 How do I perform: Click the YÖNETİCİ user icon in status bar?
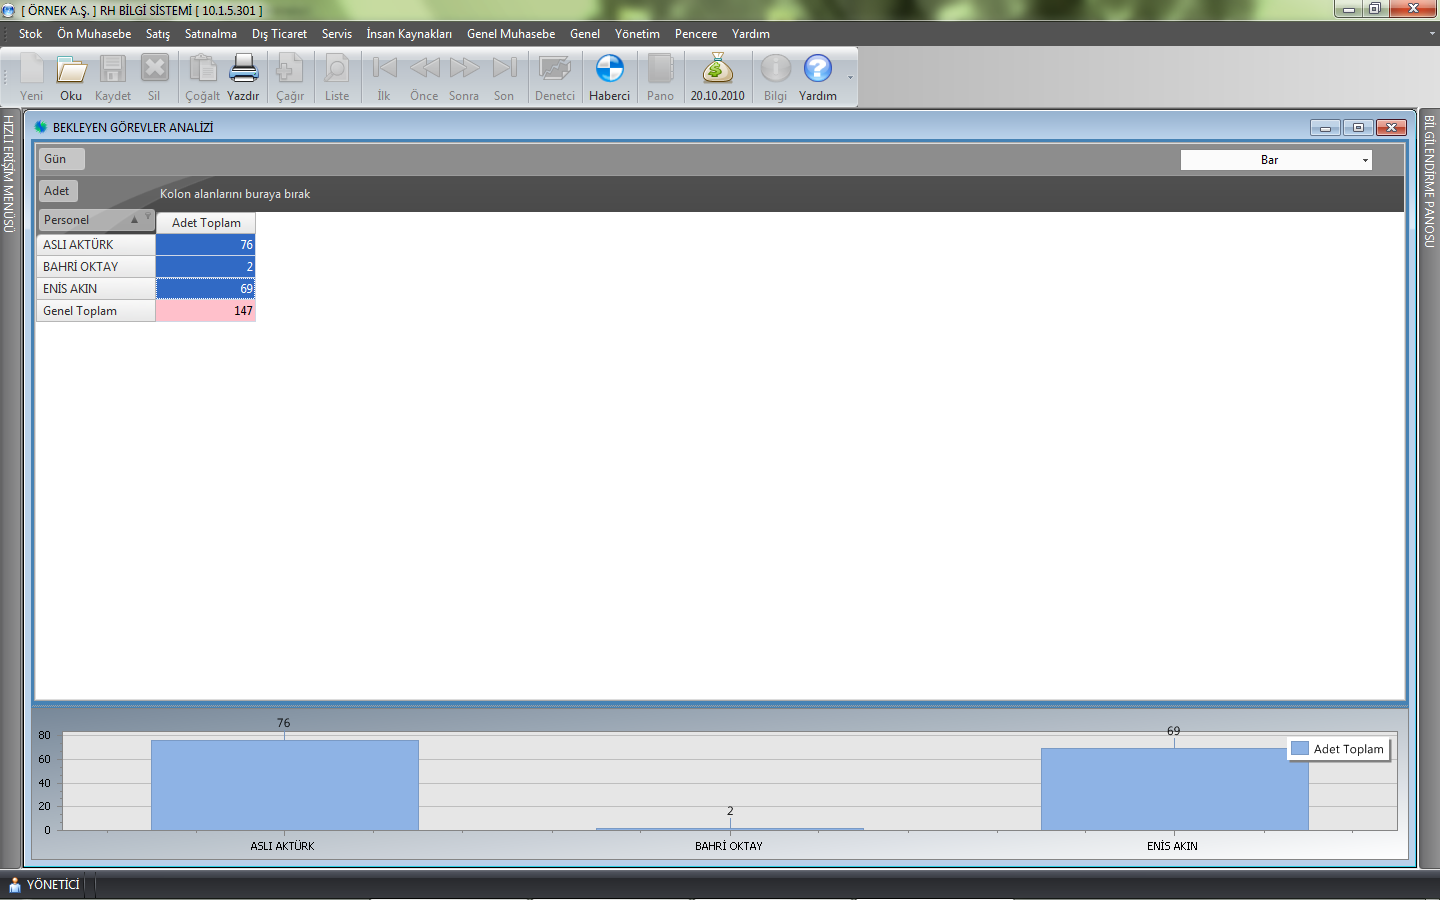pos(14,885)
